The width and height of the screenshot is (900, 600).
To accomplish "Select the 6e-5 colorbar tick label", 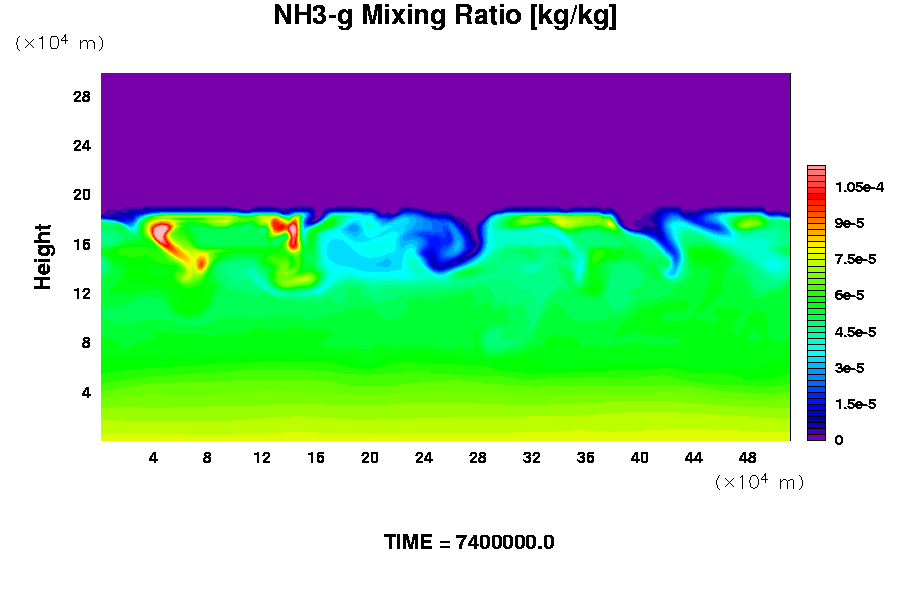I will (x=849, y=295).
